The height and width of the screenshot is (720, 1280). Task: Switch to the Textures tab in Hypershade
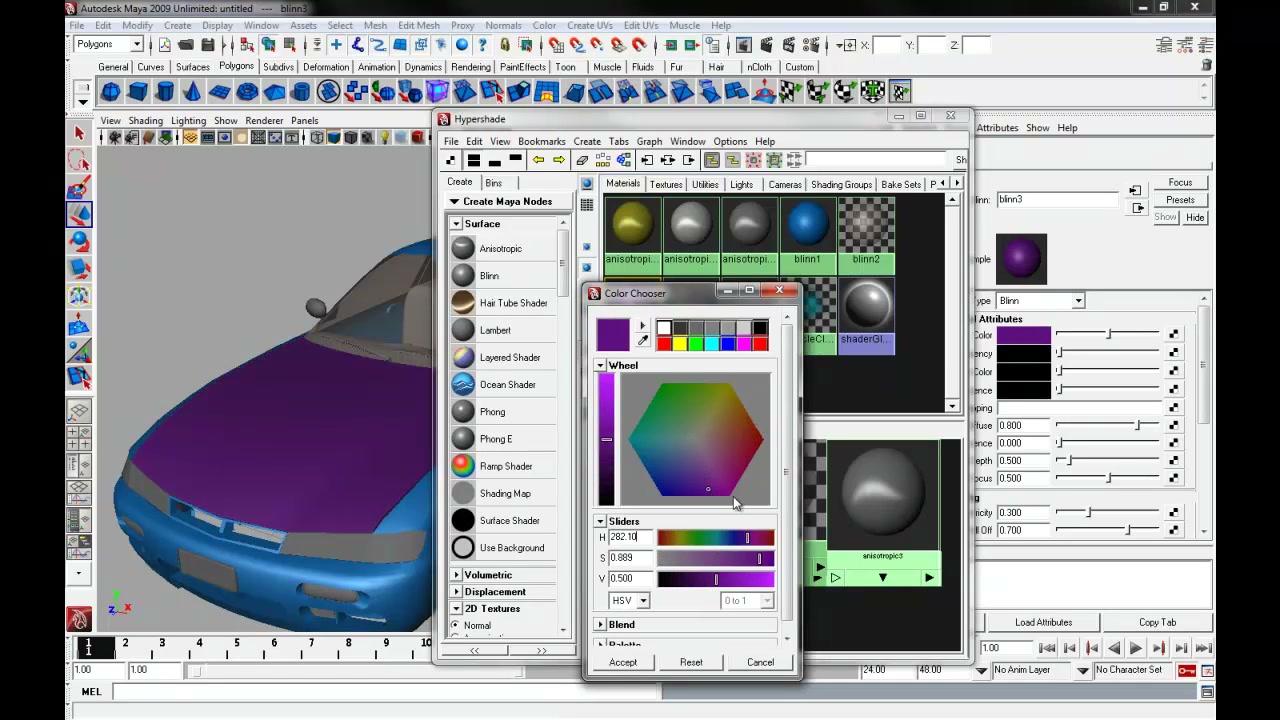tap(666, 185)
